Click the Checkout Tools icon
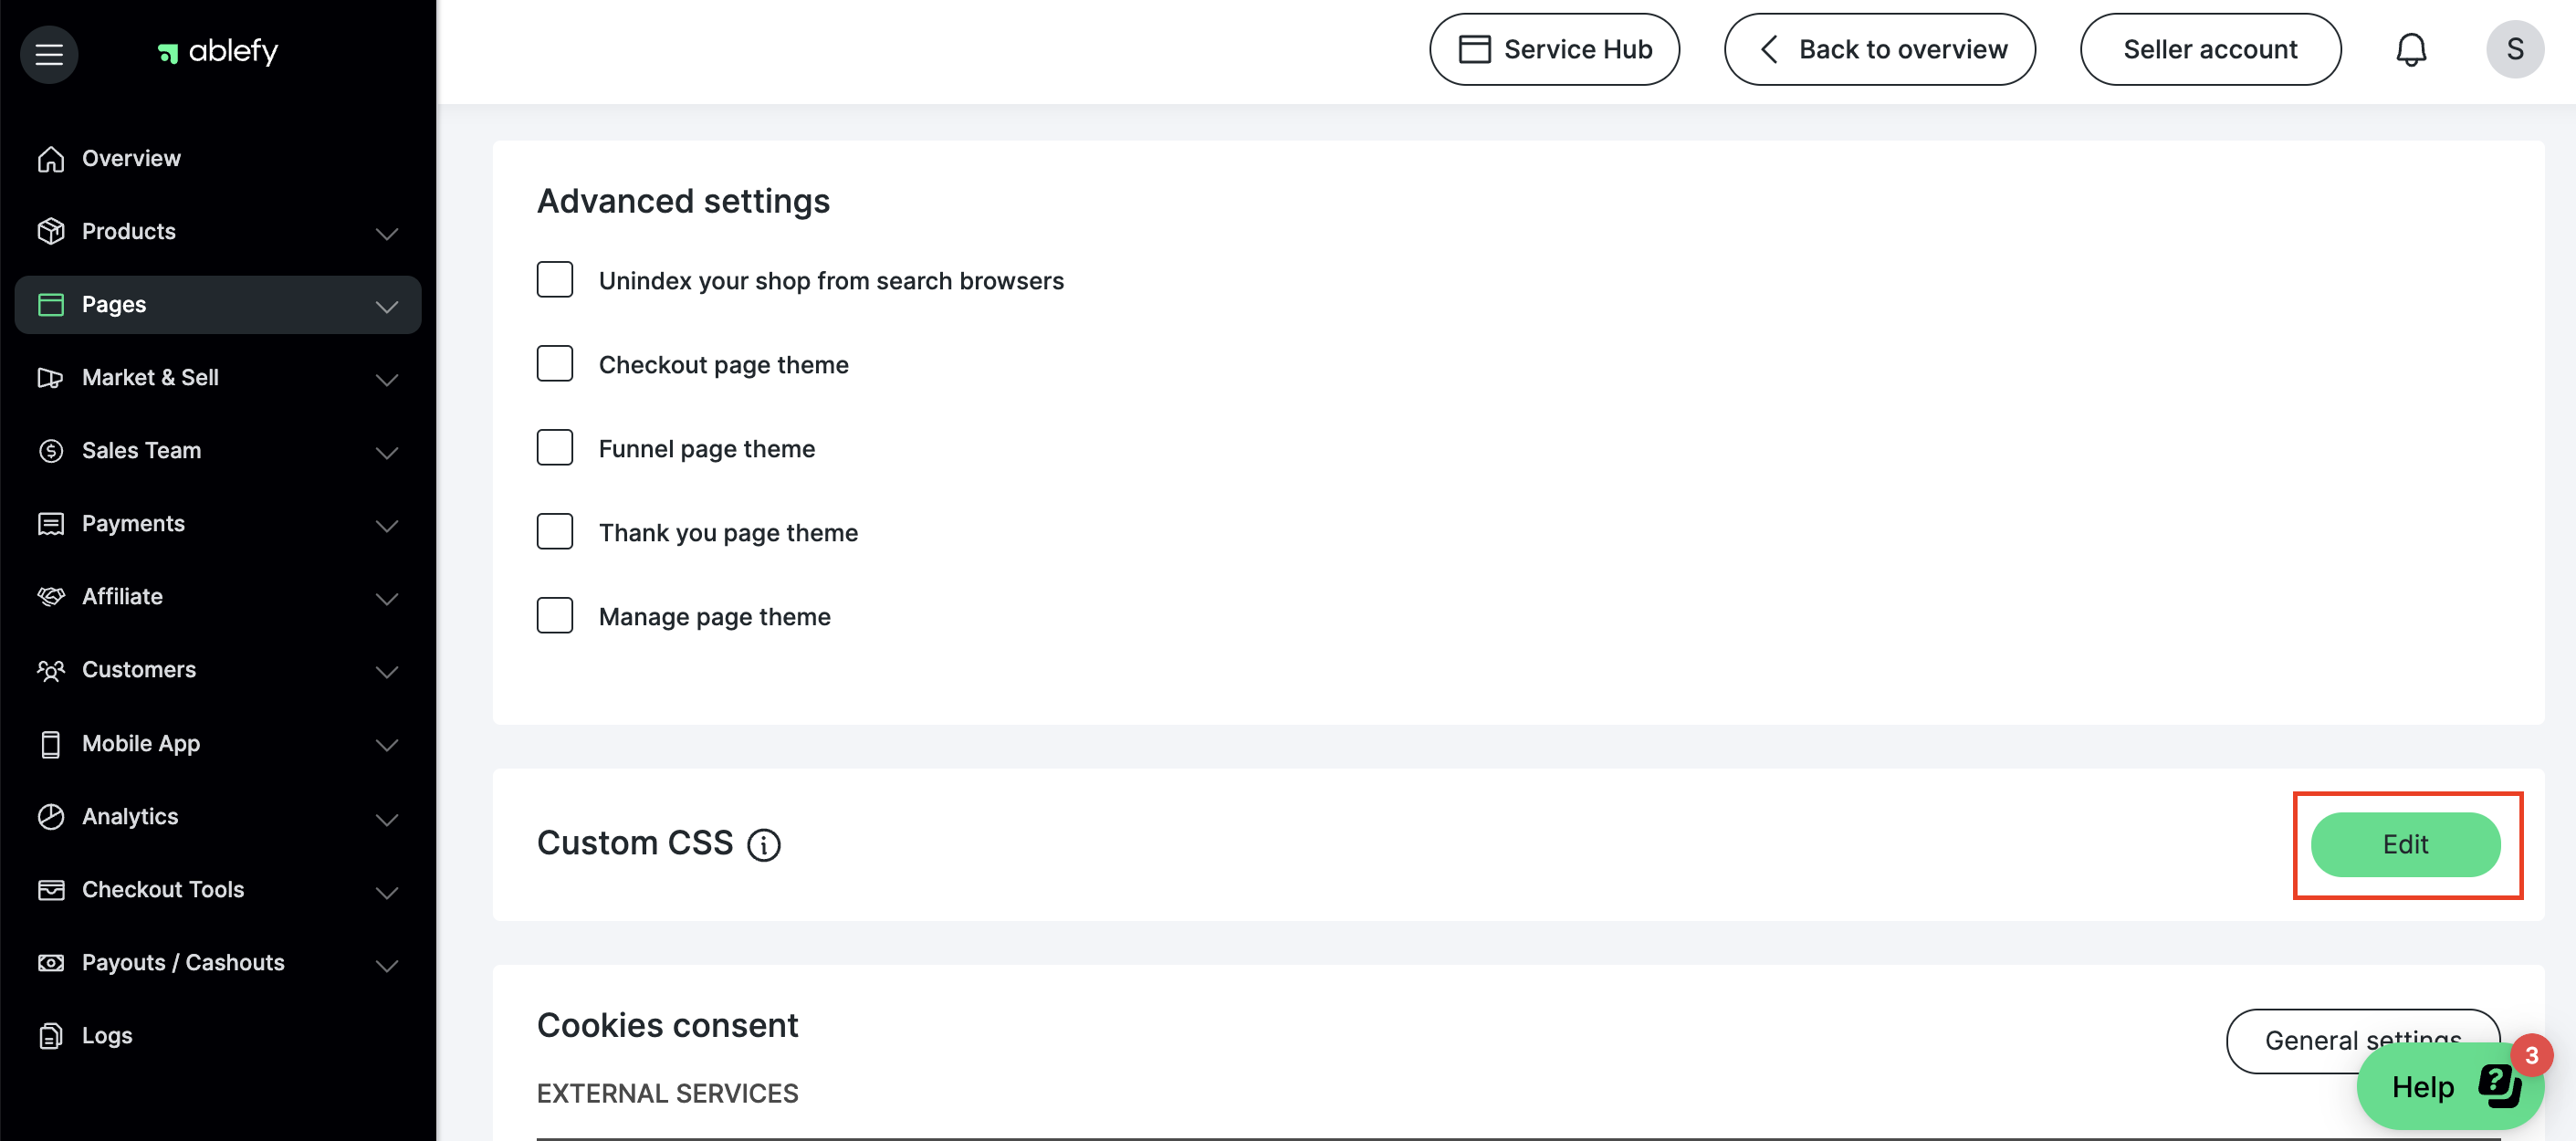This screenshot has height=1141, width=2576. coord(51,889)
